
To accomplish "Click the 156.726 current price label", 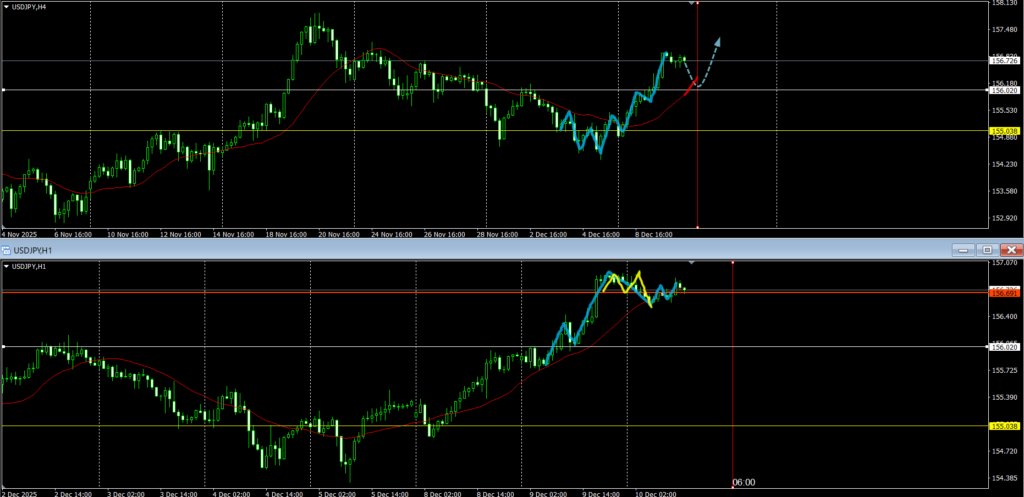I will (x=1004, y=61).
